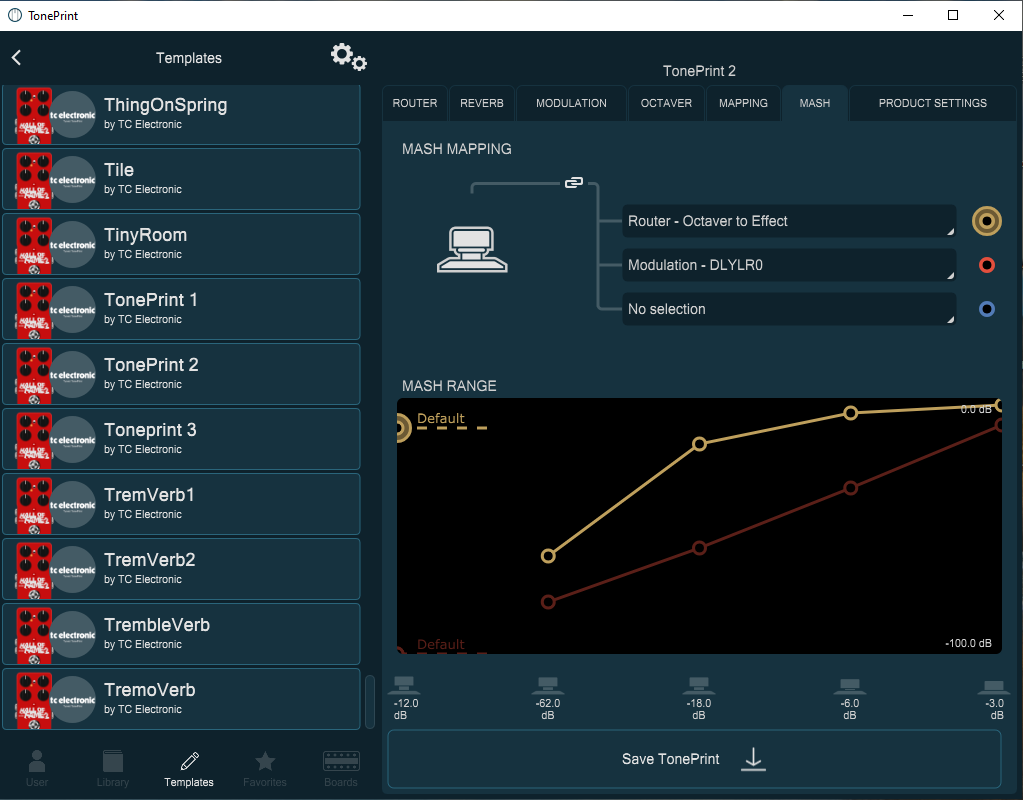Click the templates list scrollbar

(370, 701)
